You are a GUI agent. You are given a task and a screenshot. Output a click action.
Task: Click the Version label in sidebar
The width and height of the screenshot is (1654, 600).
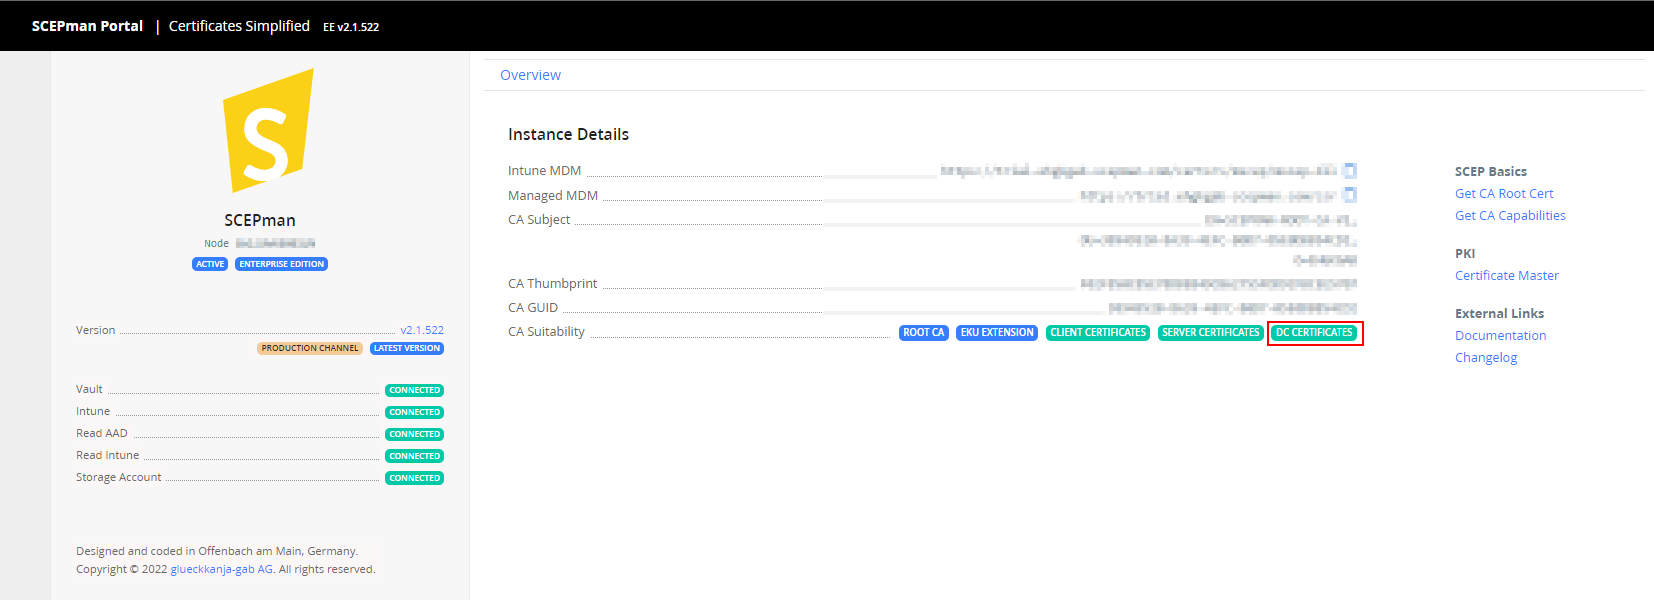pos(95,330)
